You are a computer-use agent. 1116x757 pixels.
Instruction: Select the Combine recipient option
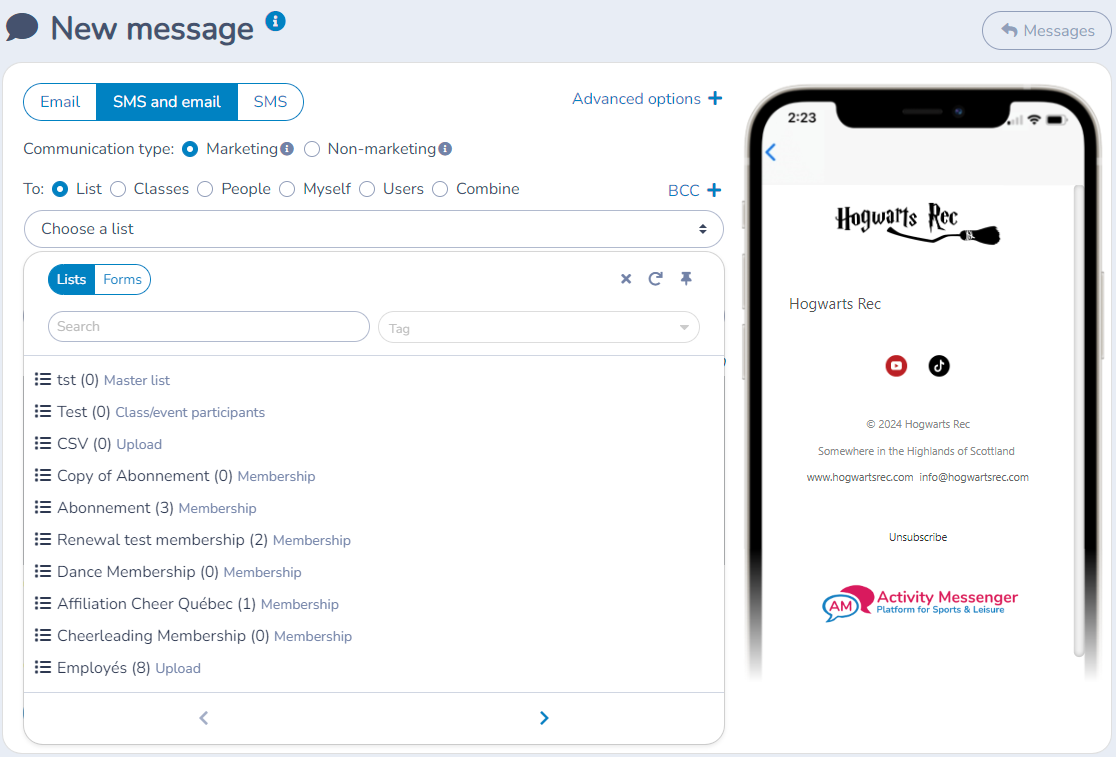tap(441, 189)
